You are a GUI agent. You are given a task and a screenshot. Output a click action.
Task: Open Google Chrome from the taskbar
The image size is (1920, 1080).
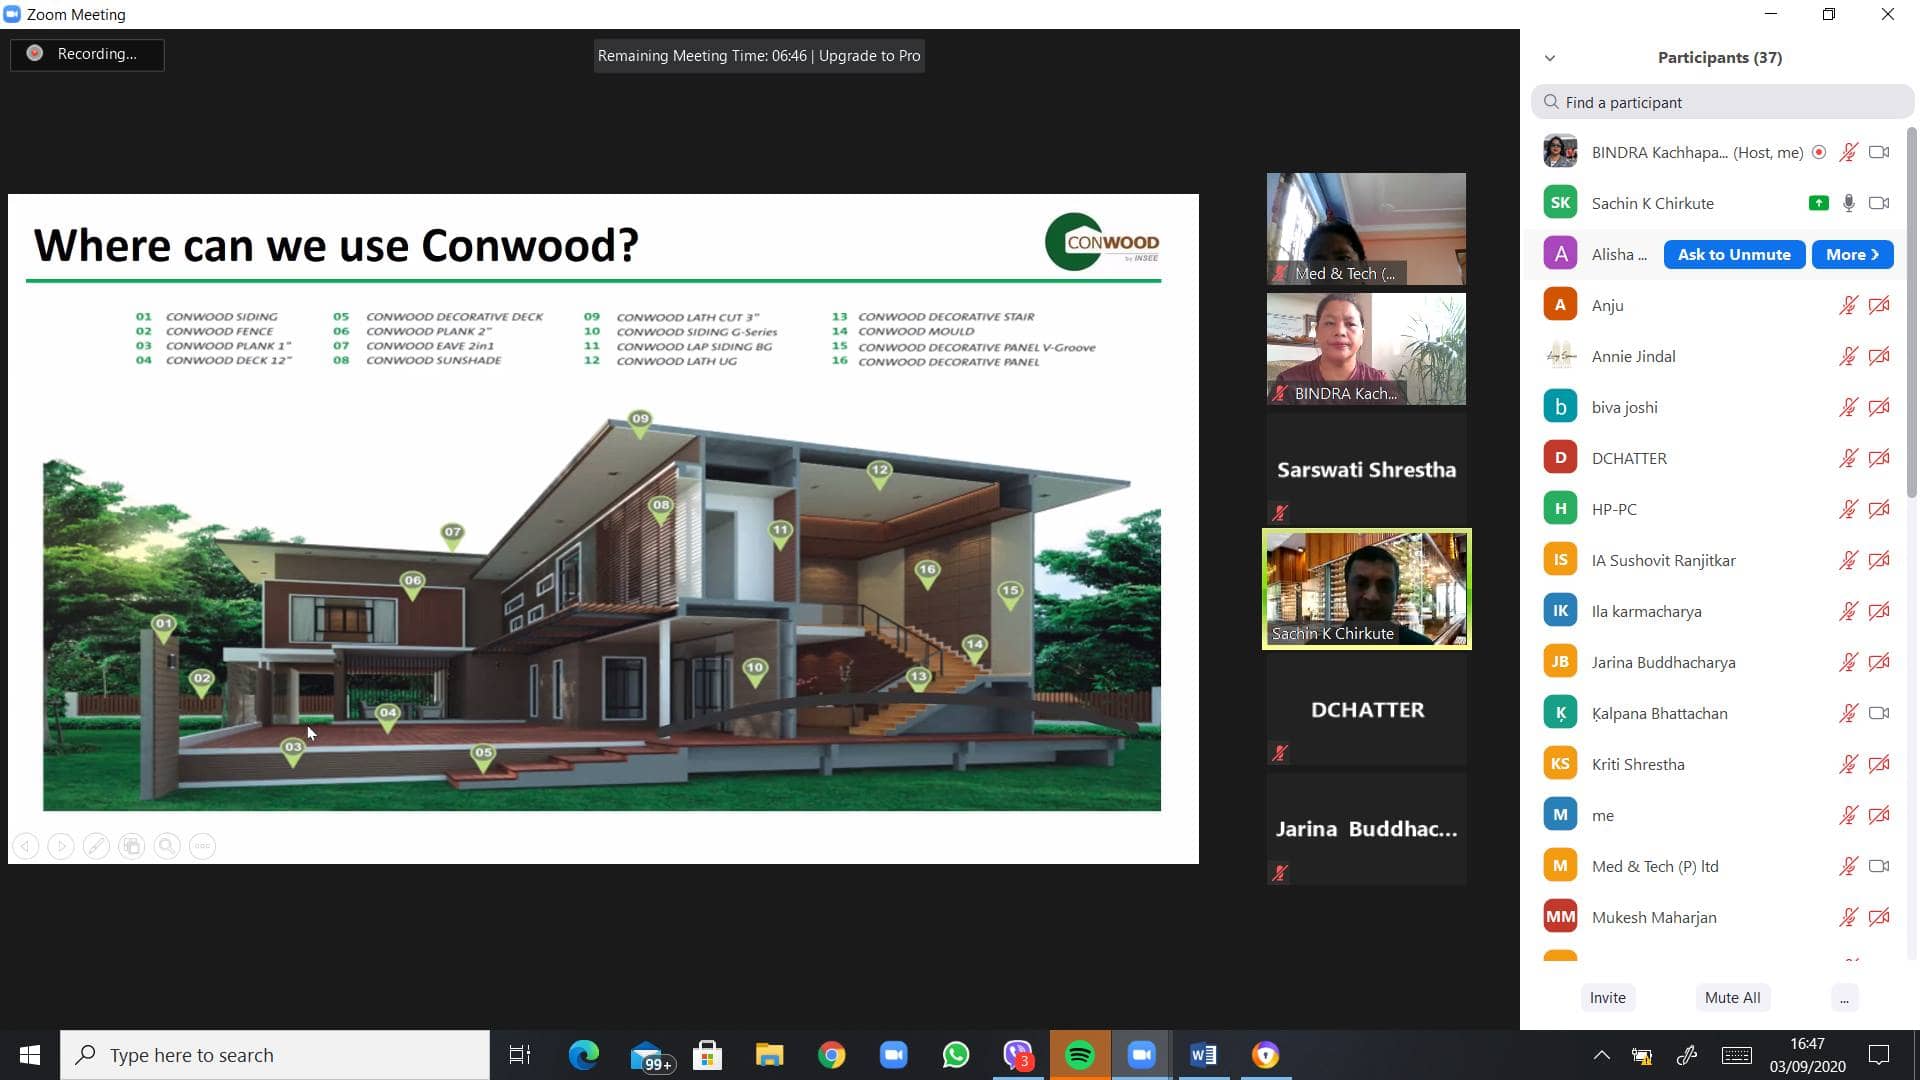tap(832, 1055)
